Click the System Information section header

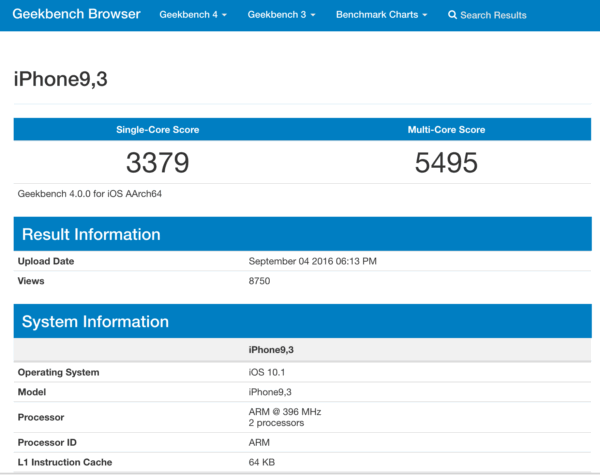coord(95,322)
